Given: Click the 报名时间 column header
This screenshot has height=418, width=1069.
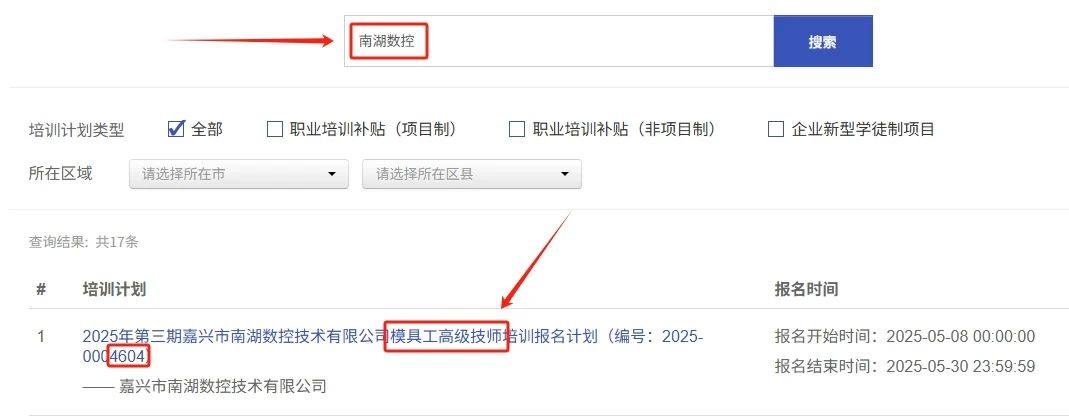Looking at the screenshot, I should pyautogui.click(x=806, y=289).
